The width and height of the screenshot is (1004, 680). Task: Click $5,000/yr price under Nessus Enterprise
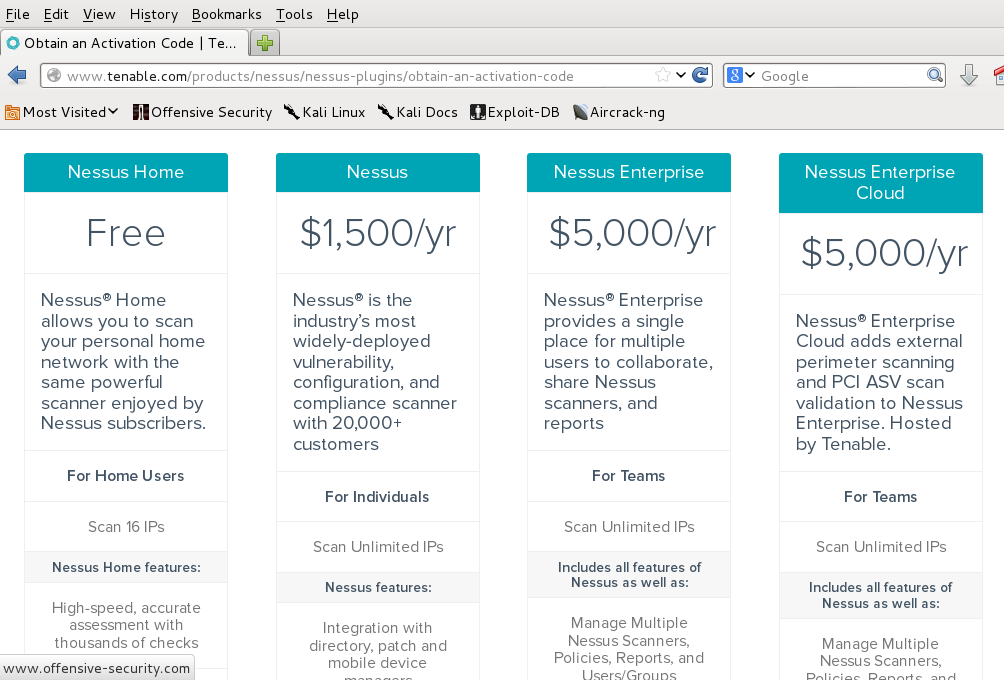tap(632, 234)
